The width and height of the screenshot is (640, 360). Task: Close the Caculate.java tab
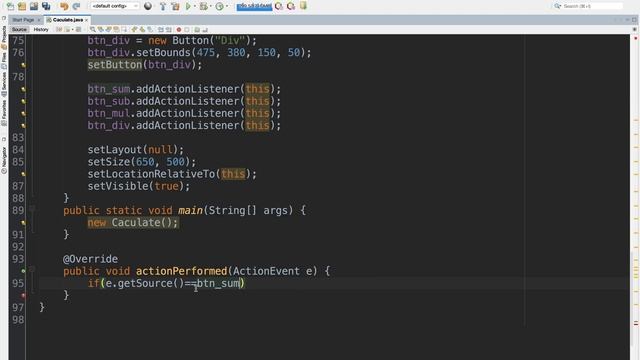click(x=87, y=20)
